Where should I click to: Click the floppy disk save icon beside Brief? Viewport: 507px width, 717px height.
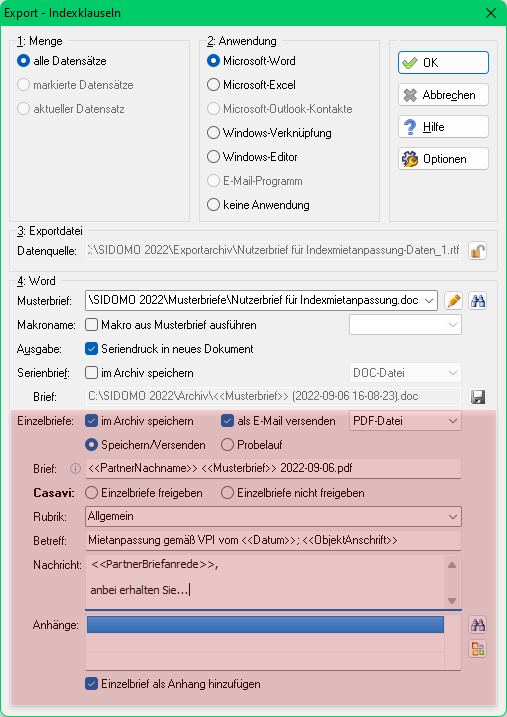pos(478,397)
